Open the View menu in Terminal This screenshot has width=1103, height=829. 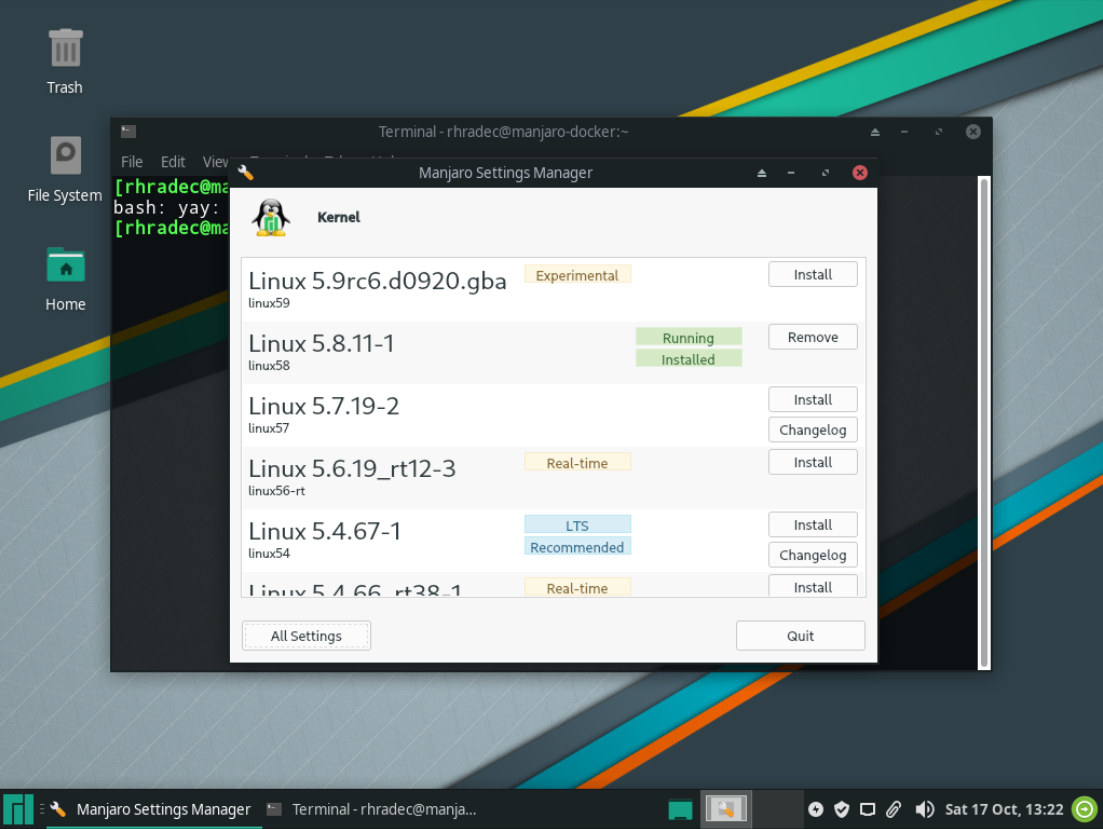(x=215, y=162)
